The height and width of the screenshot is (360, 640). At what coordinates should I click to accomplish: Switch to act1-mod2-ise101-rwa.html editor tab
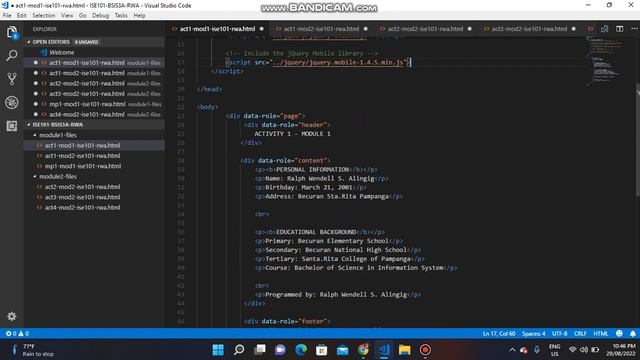321,29
